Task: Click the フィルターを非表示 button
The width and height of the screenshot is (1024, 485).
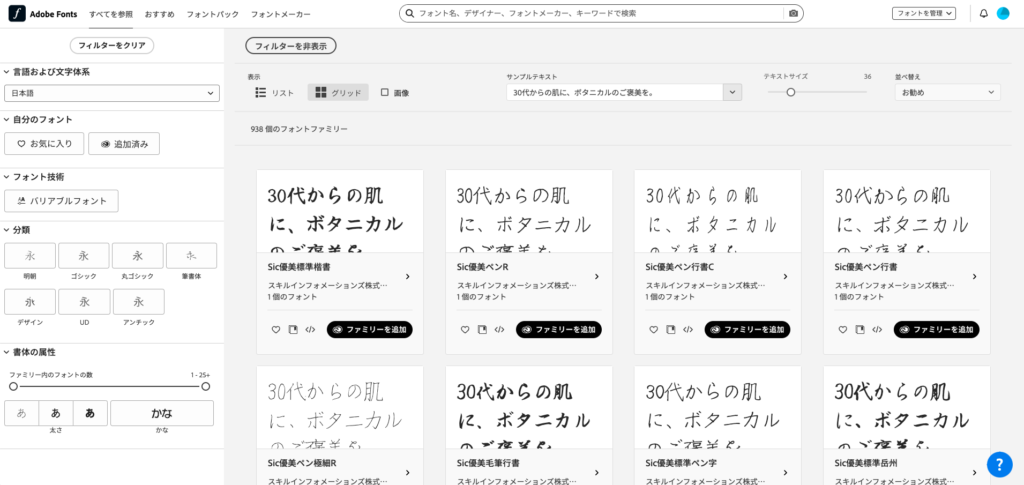Action: (291, 46)
